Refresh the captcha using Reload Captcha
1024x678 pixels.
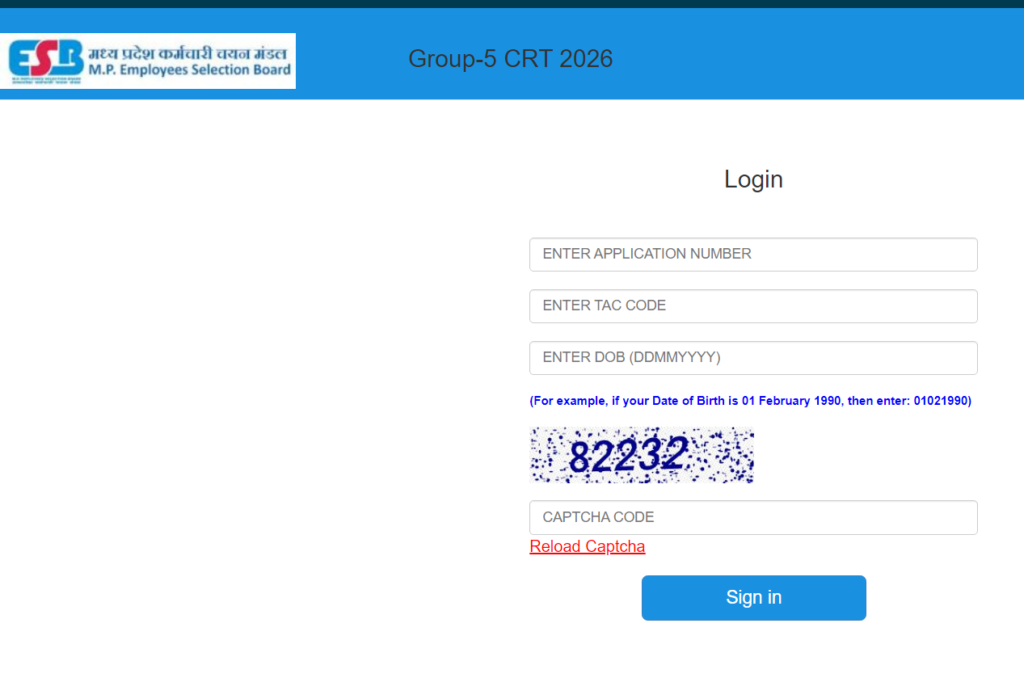587,546
